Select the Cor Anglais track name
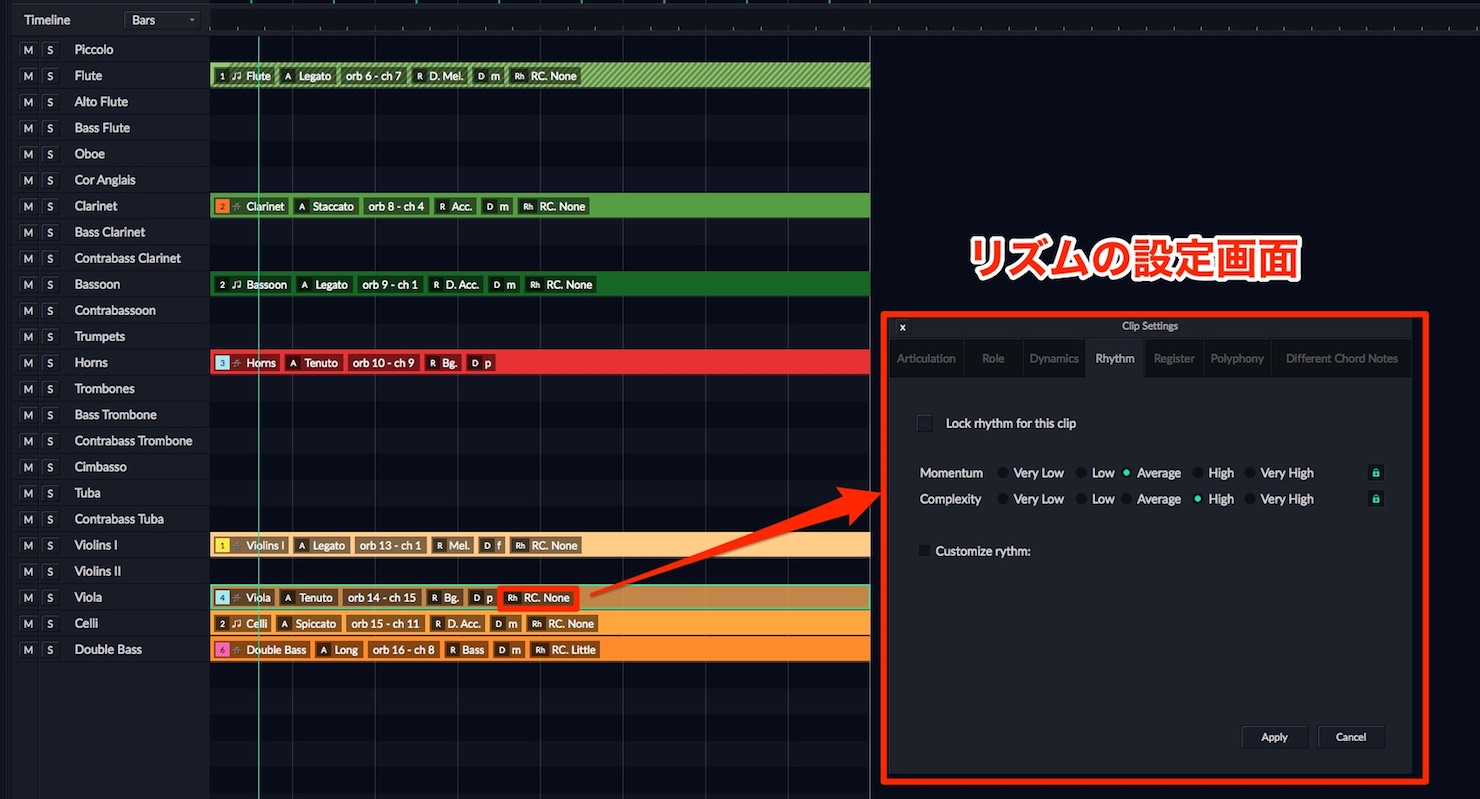Screen dimensions: 1480x799 105,180
